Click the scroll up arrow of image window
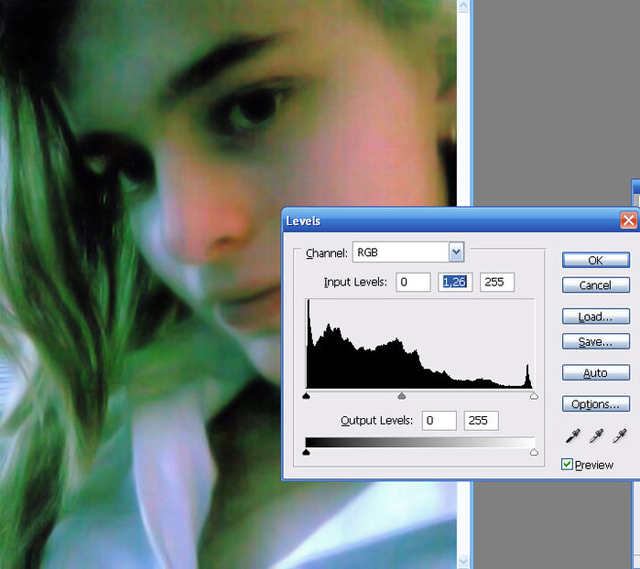 463,6
